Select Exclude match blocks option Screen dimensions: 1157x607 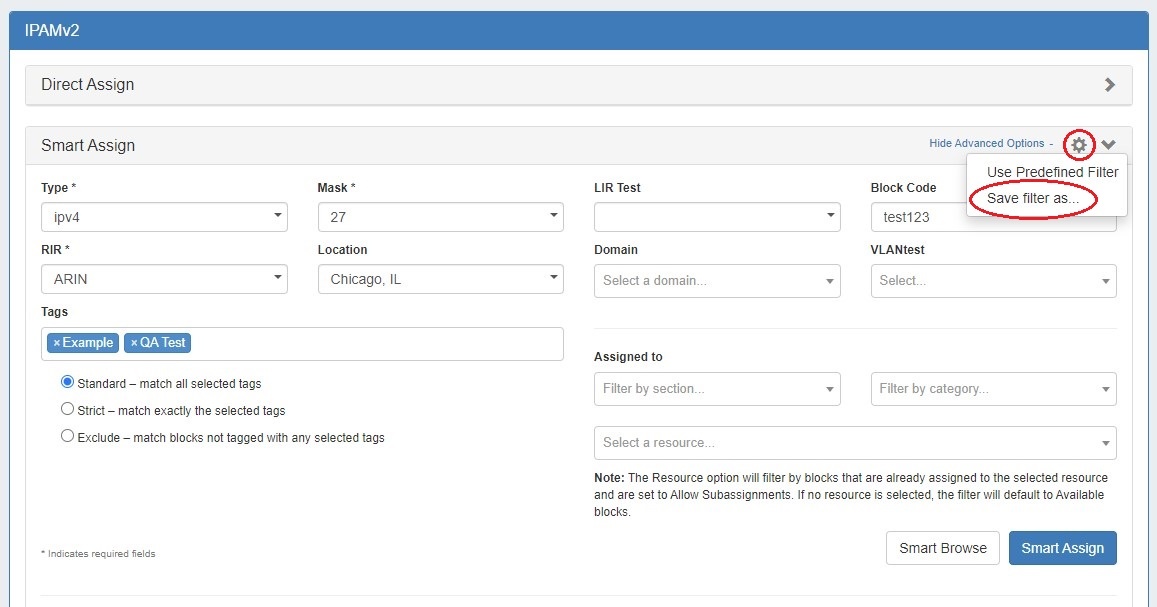point(68,436)
